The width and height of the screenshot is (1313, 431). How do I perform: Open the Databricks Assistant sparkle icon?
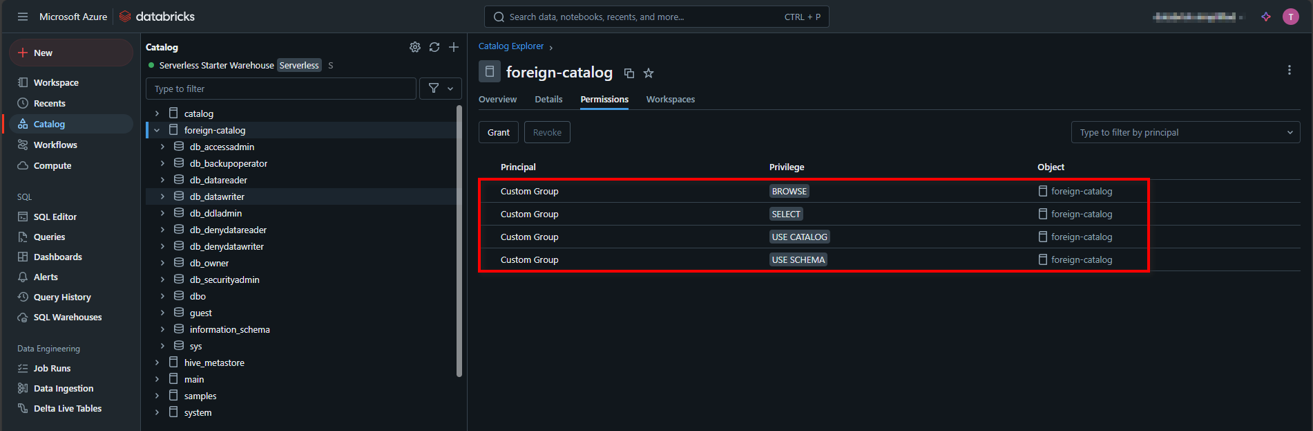(x=1266, y=17)
